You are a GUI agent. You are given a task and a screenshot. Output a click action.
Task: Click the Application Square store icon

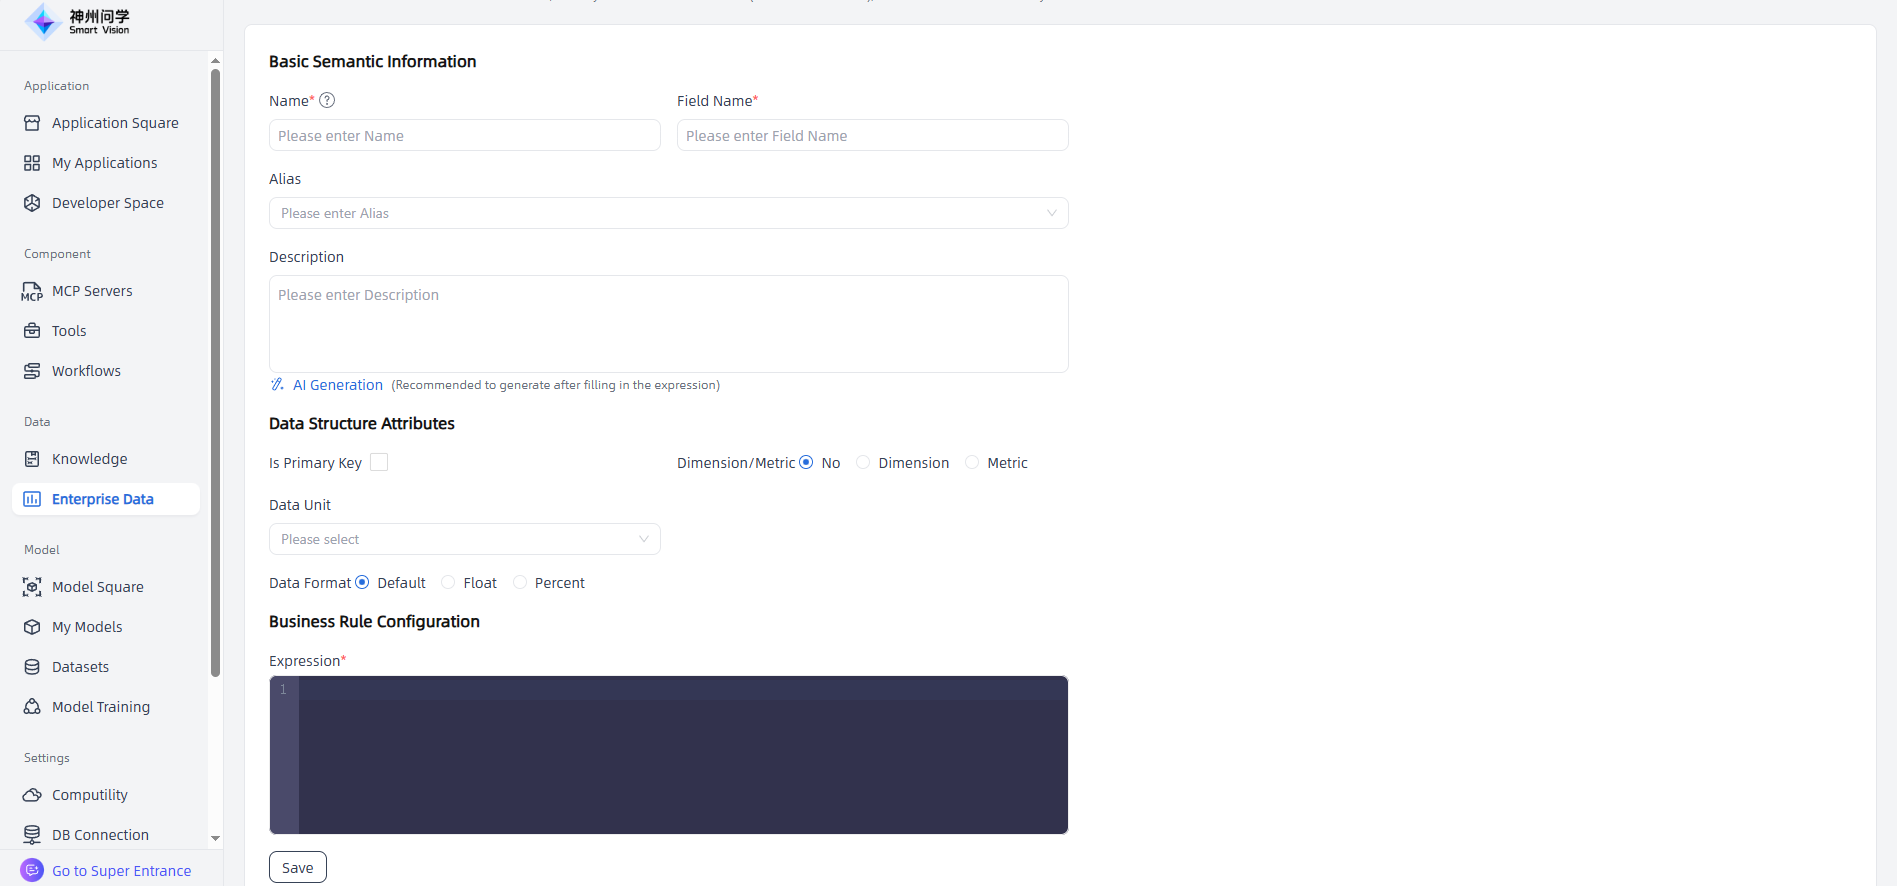[32, 123]
